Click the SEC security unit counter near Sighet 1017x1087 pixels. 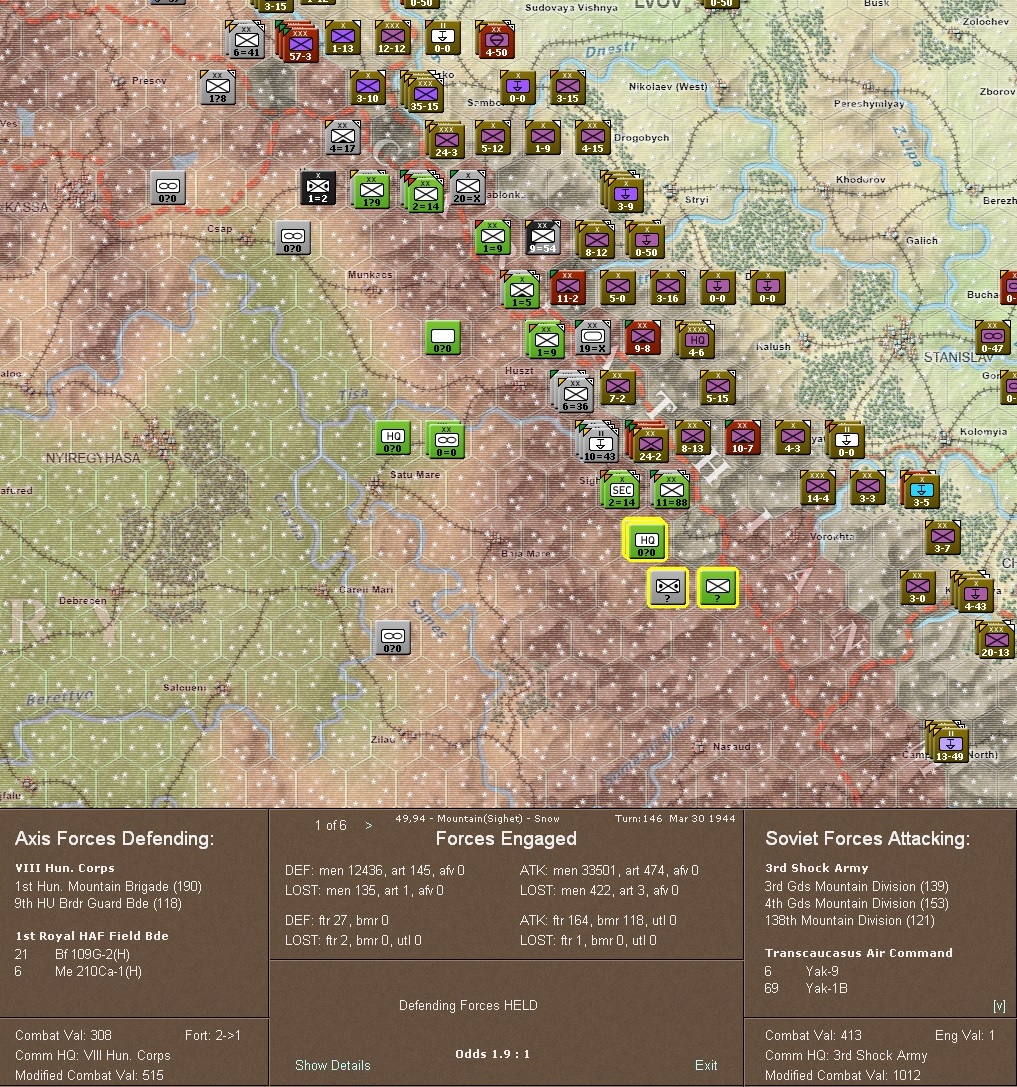(x=622, y=489)
